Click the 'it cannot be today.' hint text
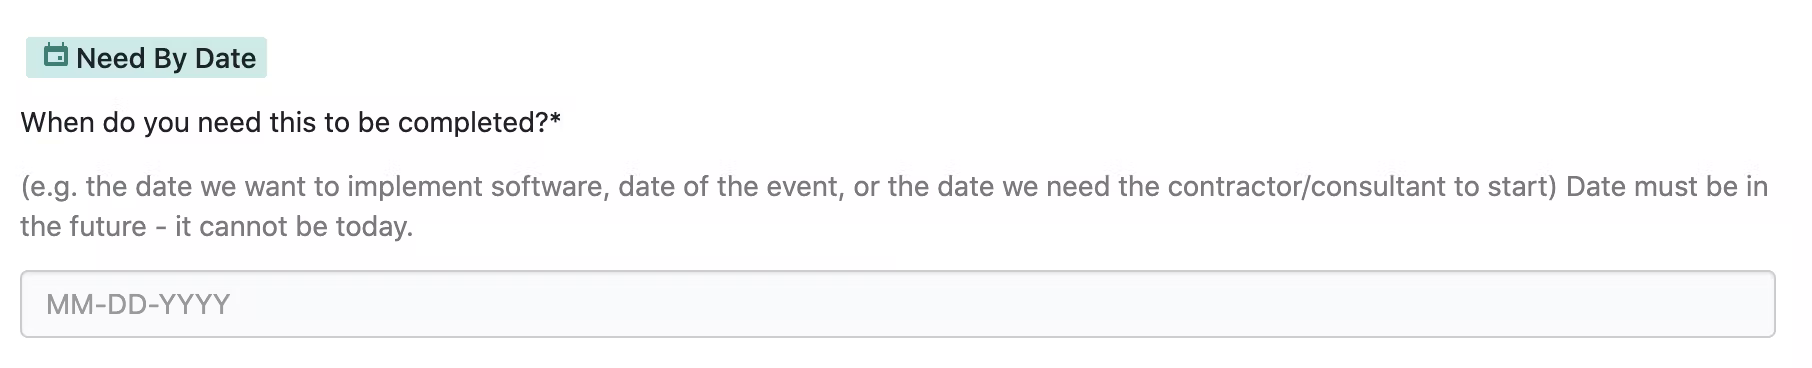Viewport: 1812px width, 368px height. [x=294, y=227]
